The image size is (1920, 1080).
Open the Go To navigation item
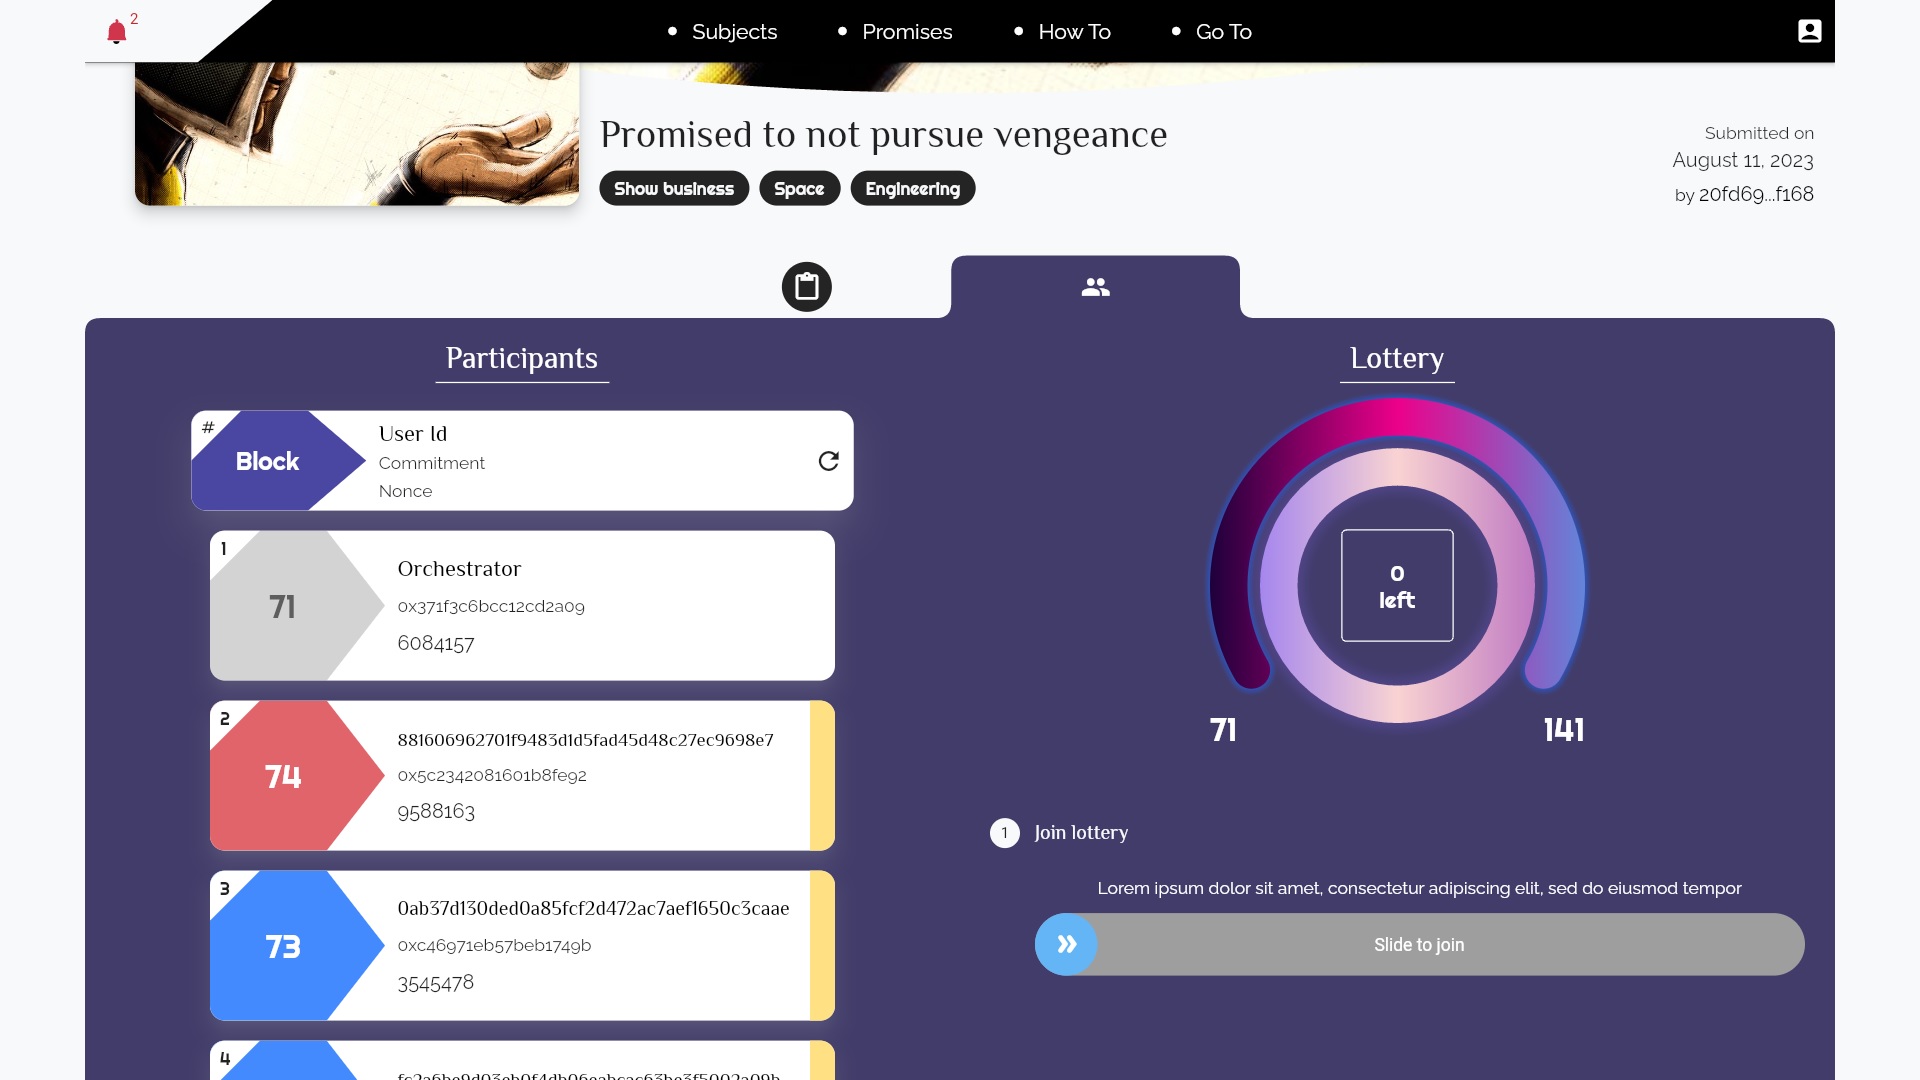1223,31
